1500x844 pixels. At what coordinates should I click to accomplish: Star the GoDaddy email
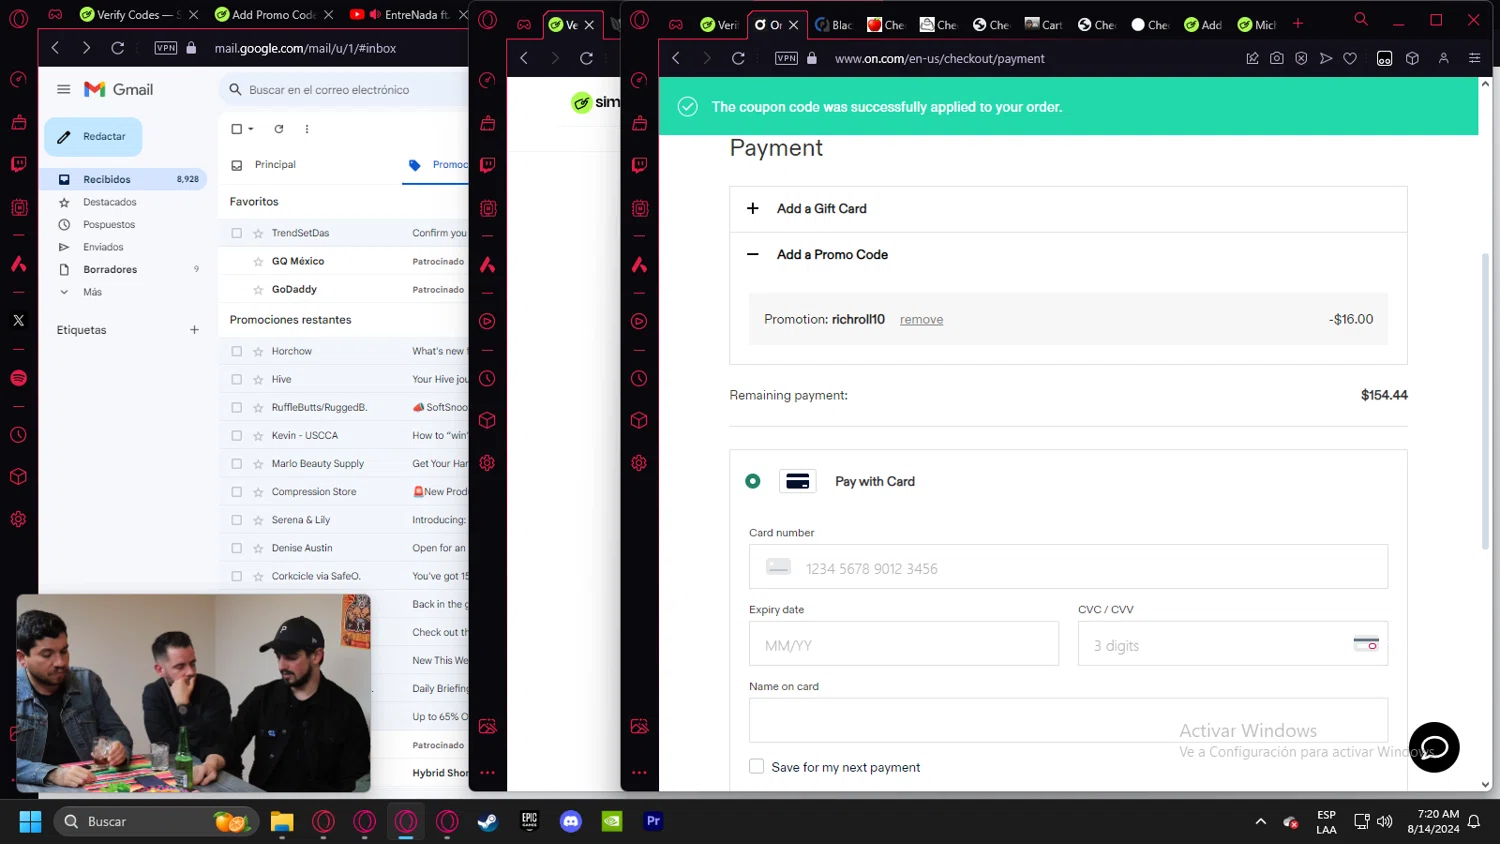point(258,290)
